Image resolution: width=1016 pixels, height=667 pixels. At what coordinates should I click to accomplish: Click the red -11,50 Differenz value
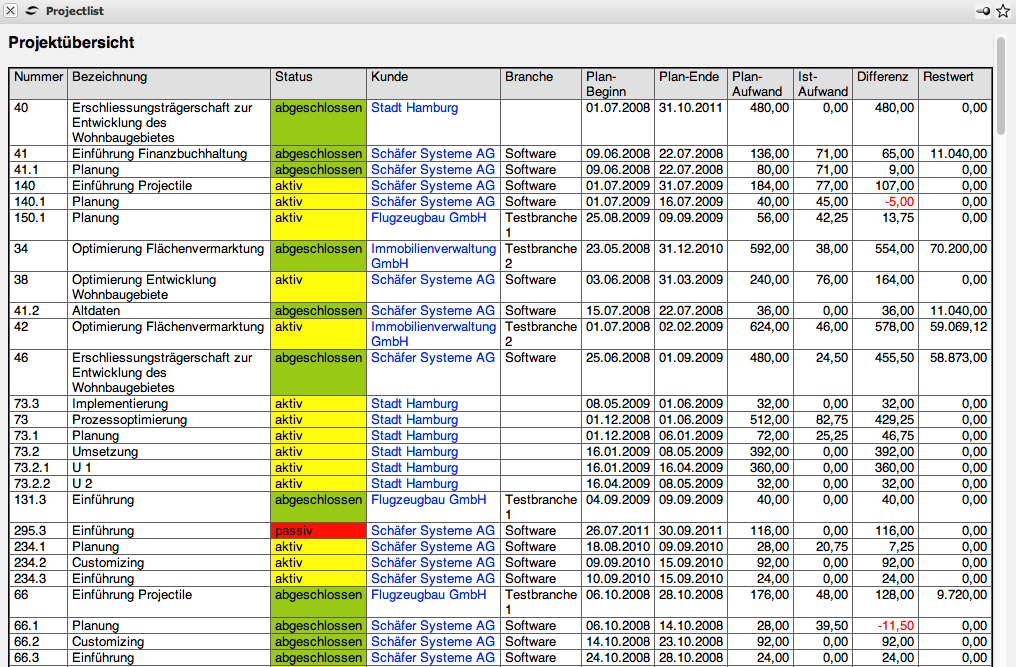coord(894,626)
